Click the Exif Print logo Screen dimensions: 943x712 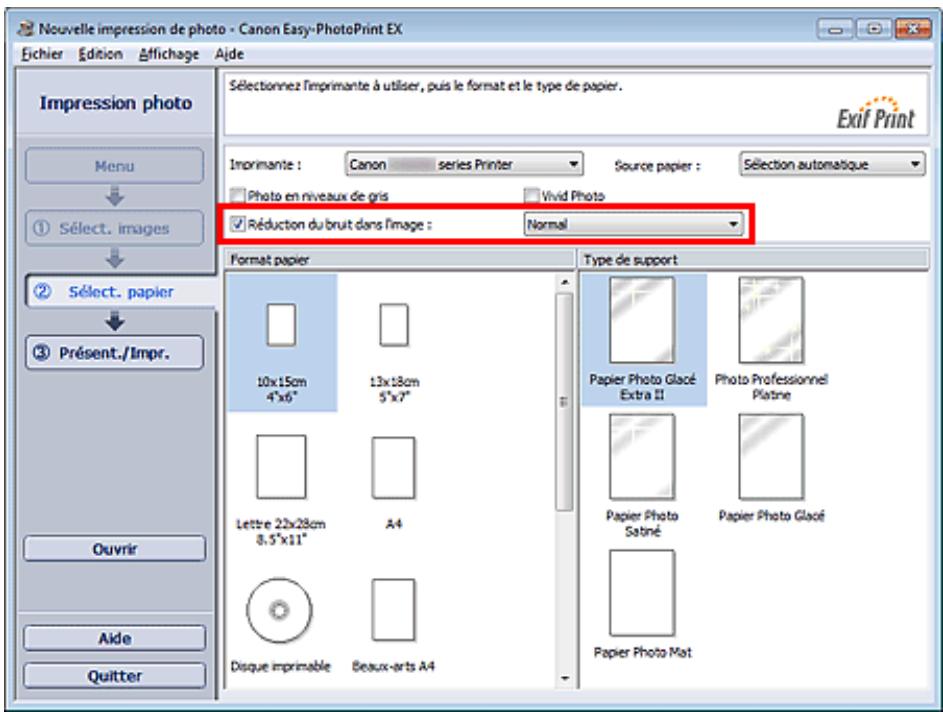pyautogui.click(x=876, y=114)
